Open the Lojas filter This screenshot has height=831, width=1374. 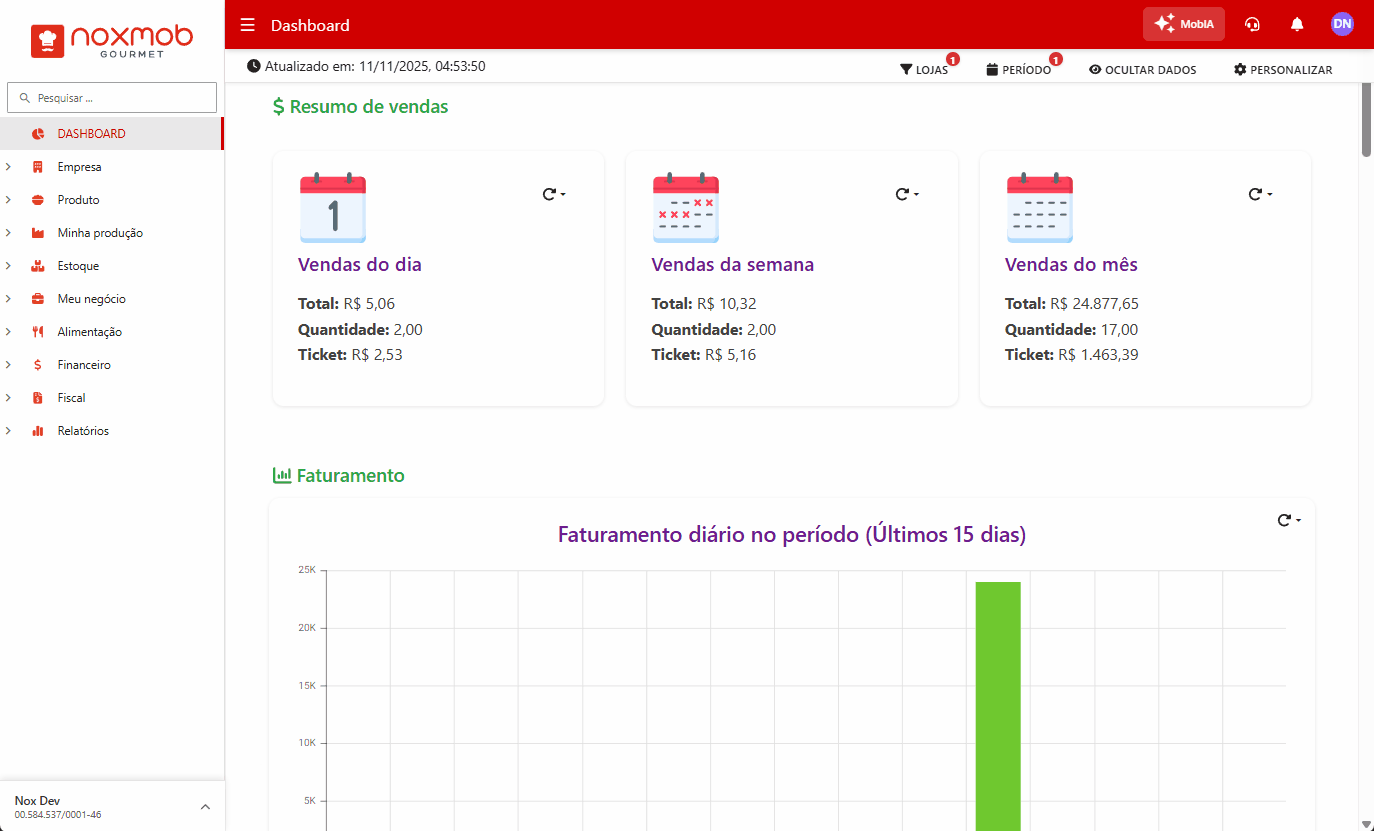click(924, 70)
